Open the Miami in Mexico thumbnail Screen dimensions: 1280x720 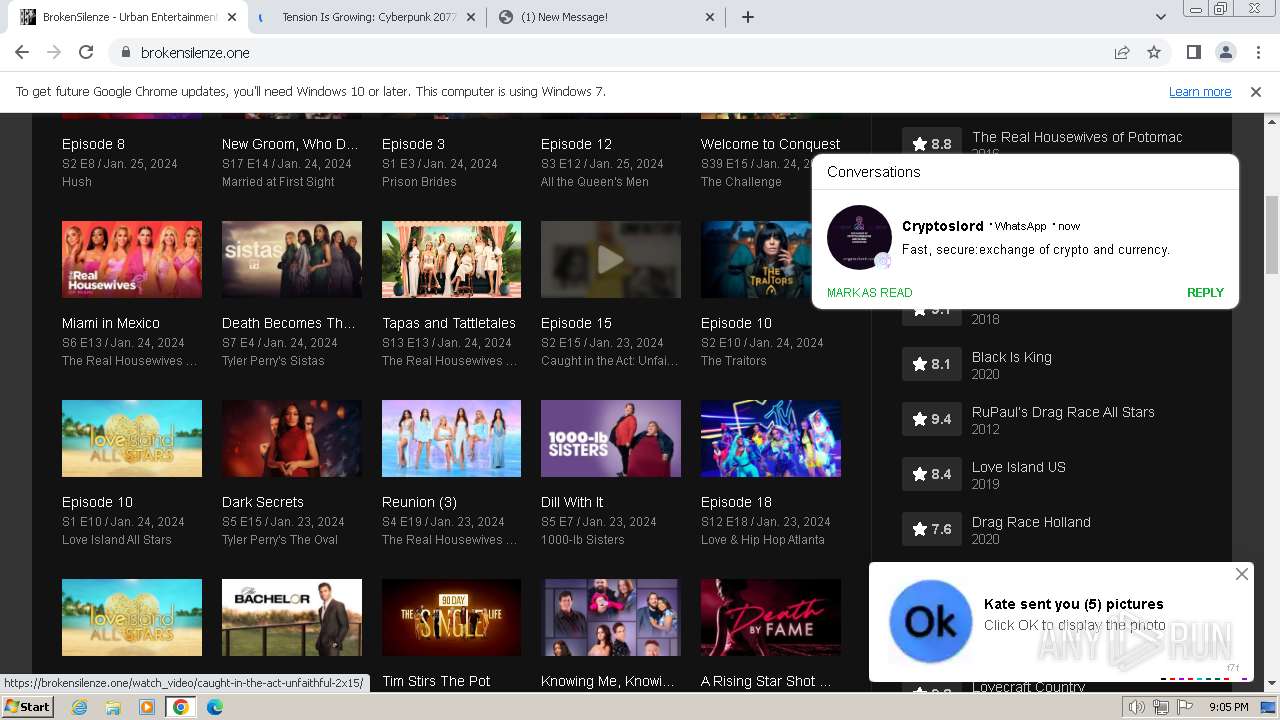coord(132,259)
